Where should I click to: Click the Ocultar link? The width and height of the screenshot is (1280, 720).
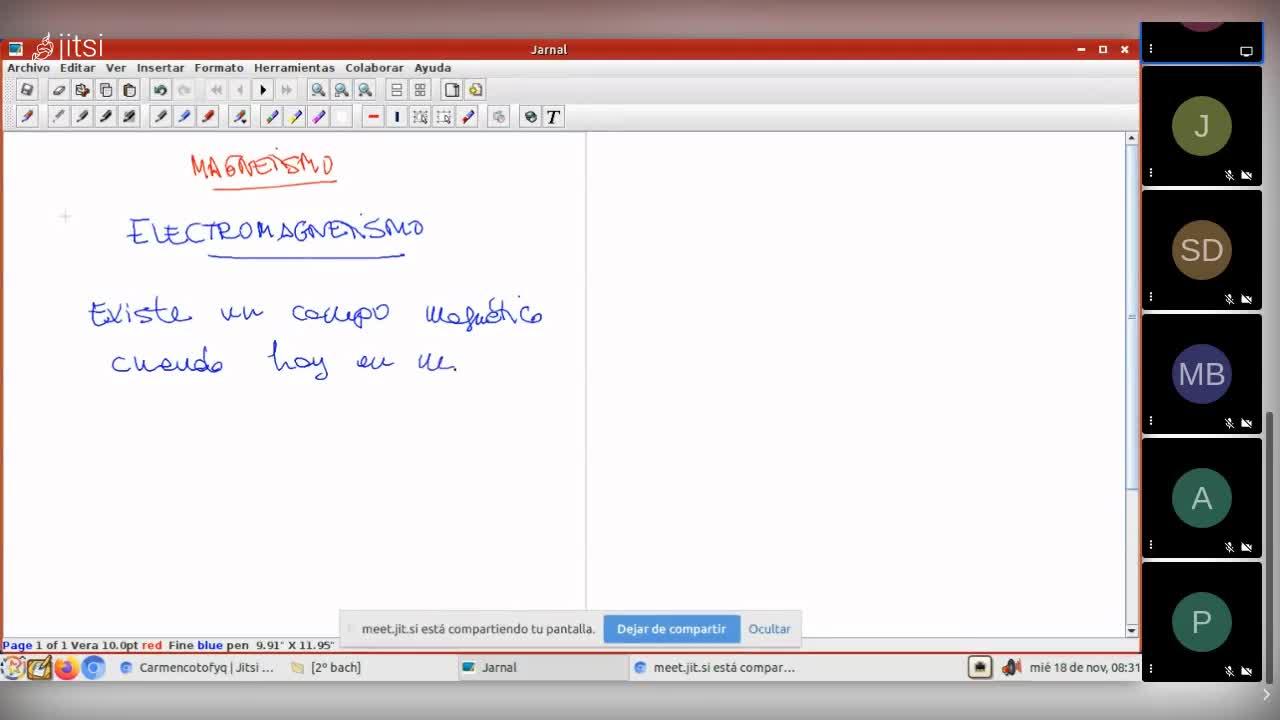coord(769,629)
